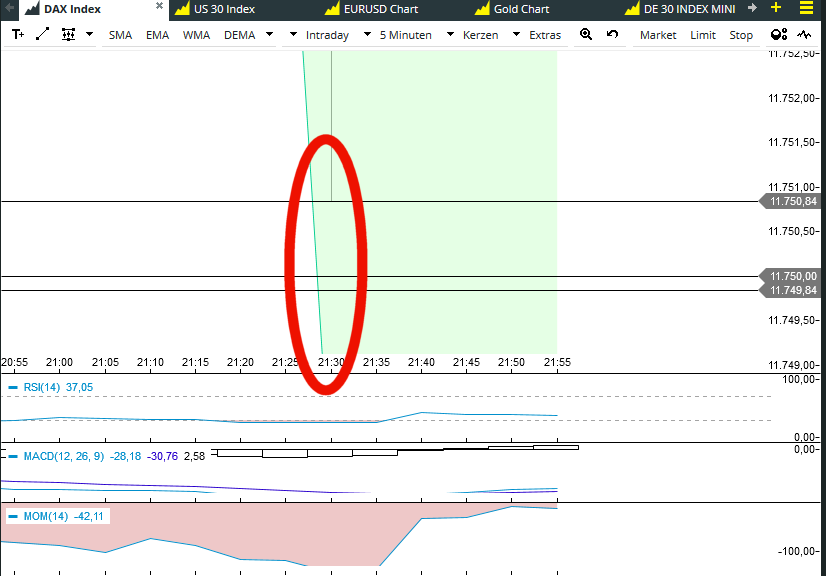Switch to the Gold Chart tab
The width and height of the screenshot is (826, 576).
521,9
